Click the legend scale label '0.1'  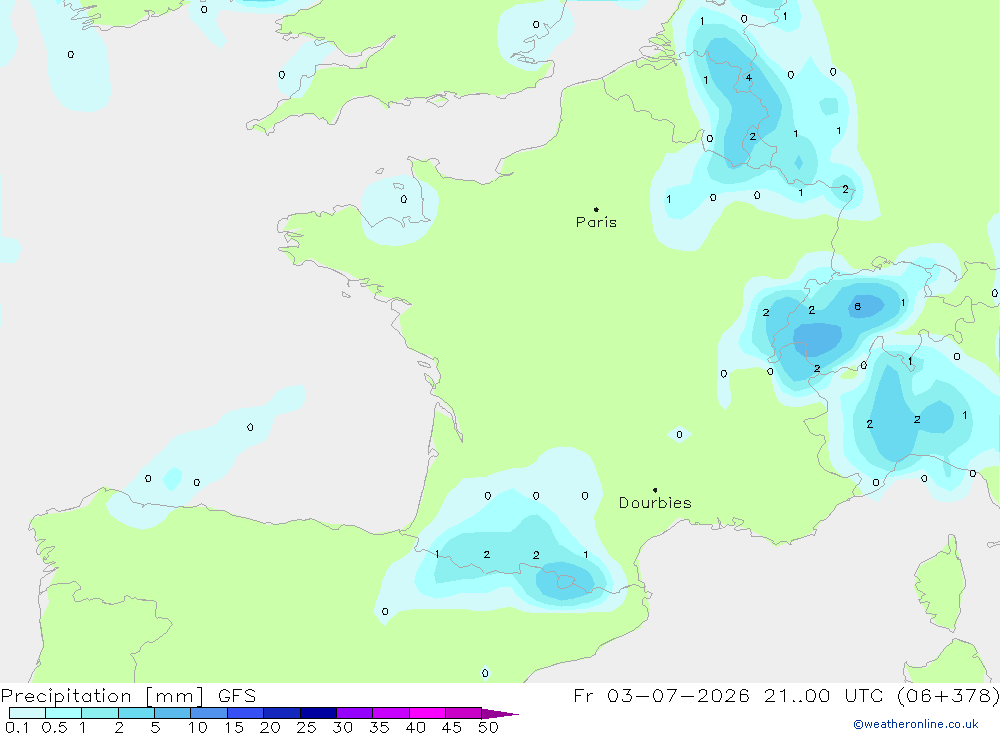tap(17, 727)
